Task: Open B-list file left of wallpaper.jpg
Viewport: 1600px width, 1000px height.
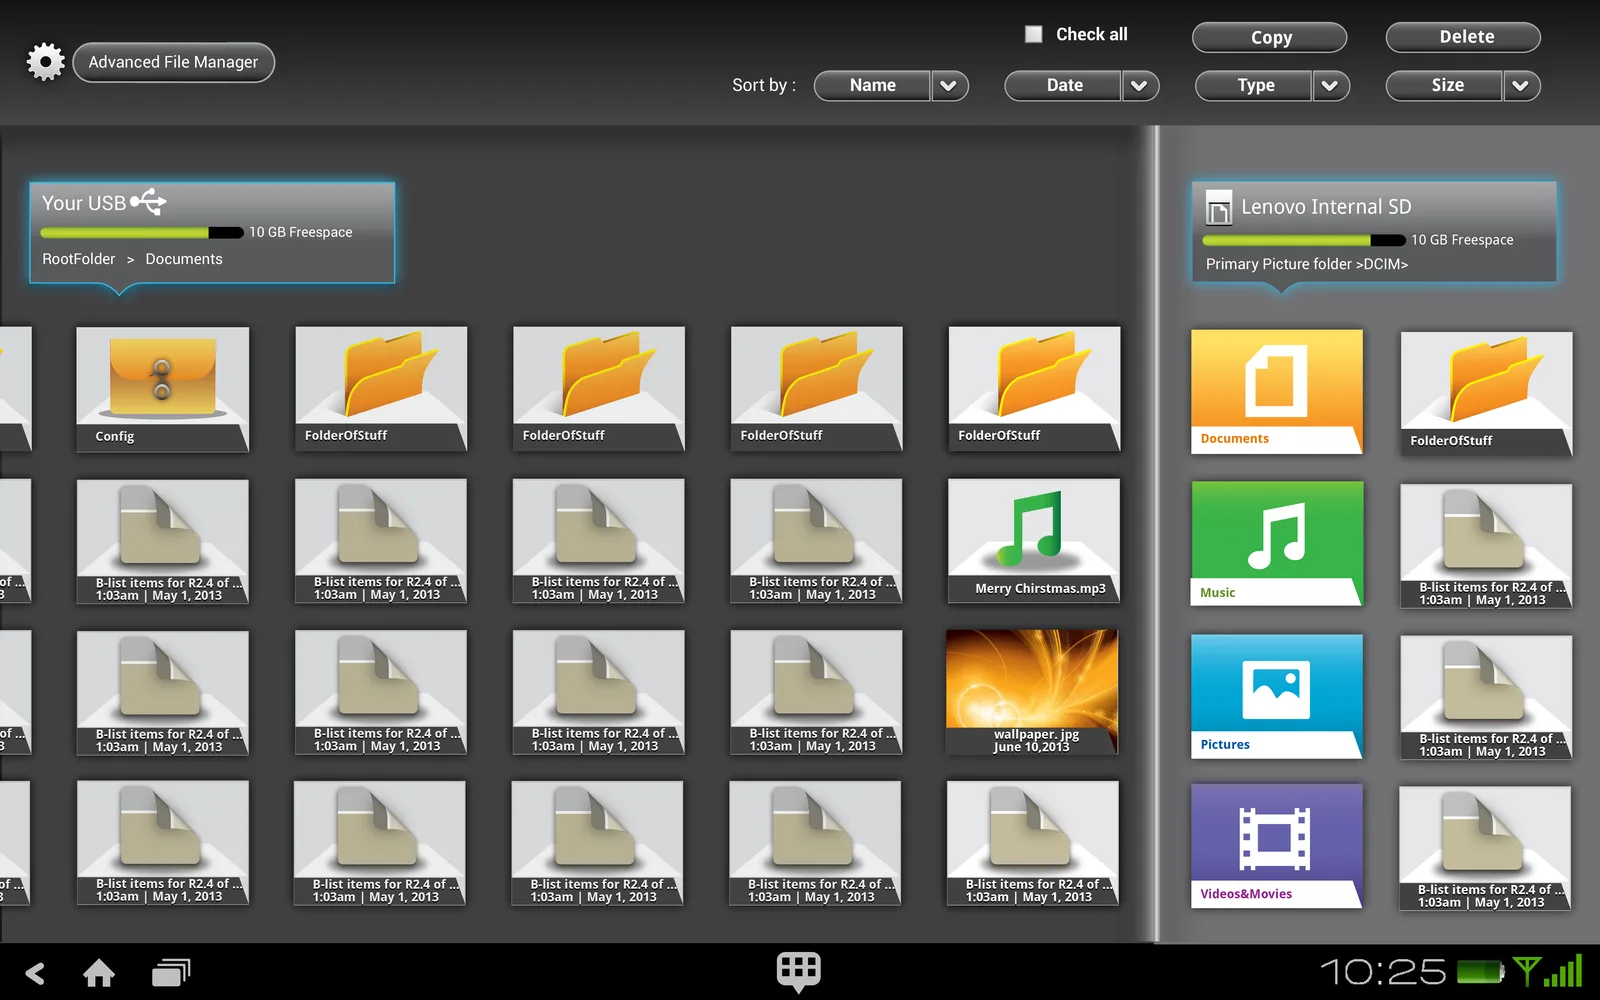Action: [x=817, y=692]
